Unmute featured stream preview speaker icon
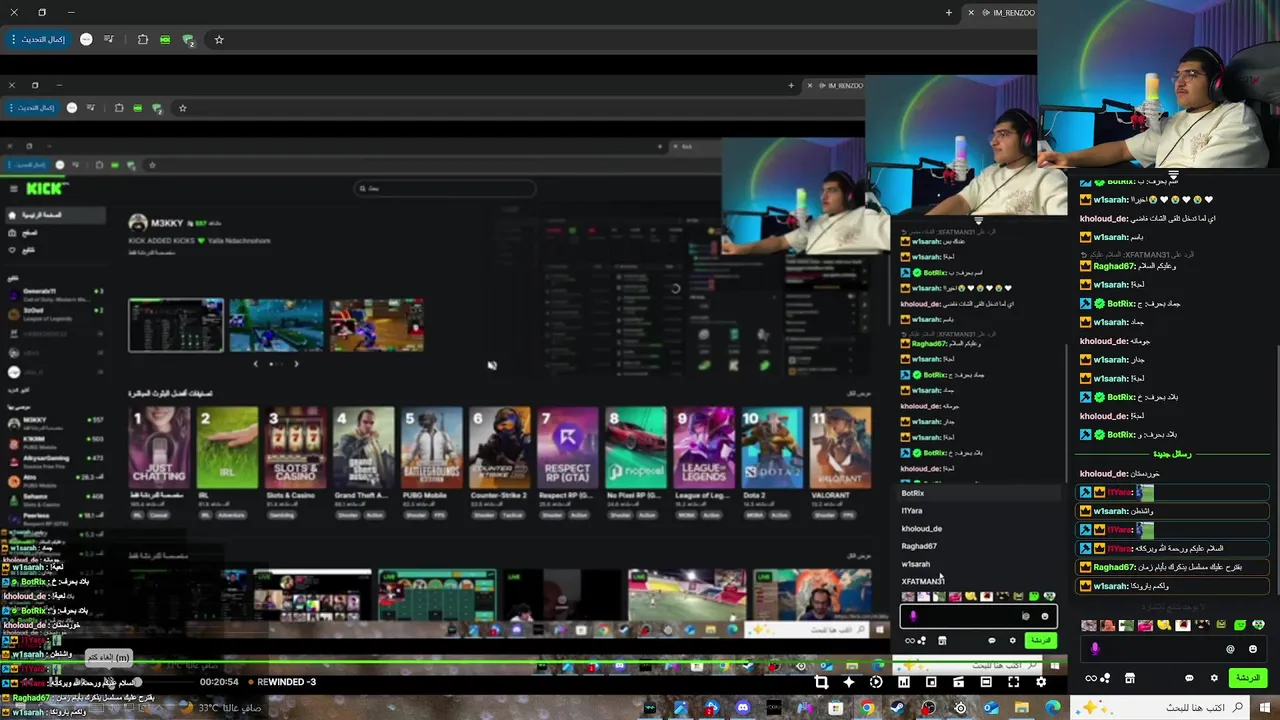 (x=492, y=366)
